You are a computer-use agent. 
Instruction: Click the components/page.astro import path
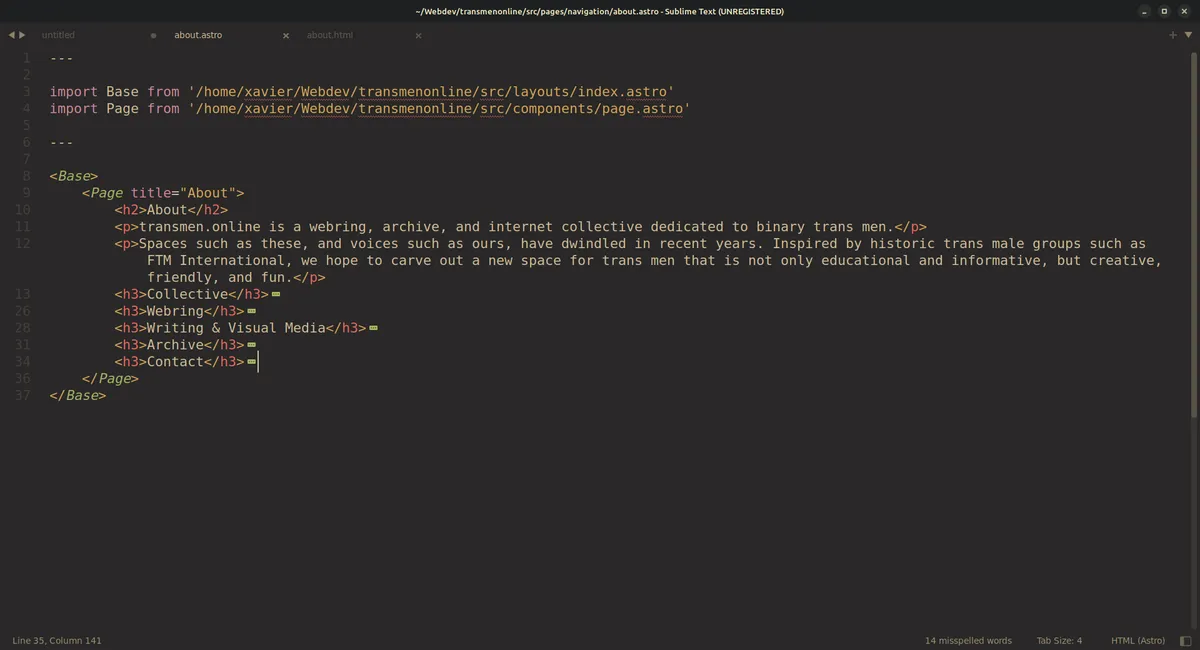[439, 109]
